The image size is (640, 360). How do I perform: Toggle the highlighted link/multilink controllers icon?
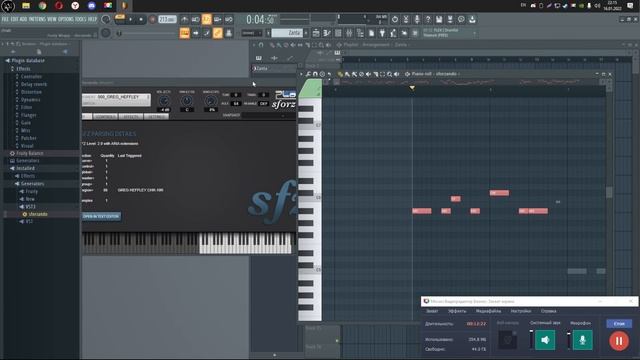pyautogui.click(x=218, y=33)
